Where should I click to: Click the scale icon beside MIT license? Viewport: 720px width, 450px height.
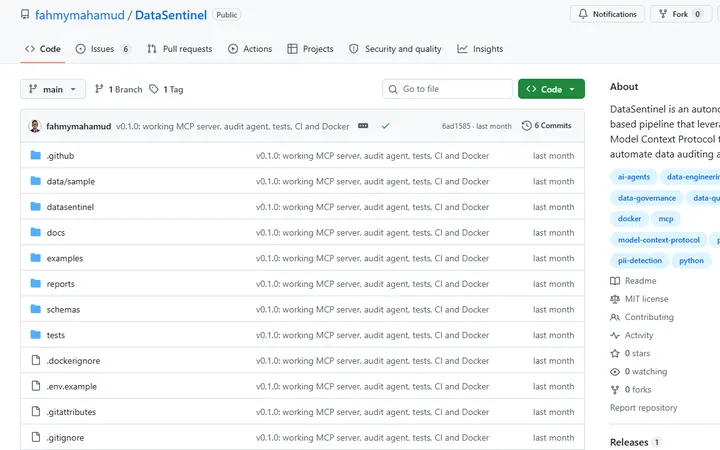click(x=615, y=299)
